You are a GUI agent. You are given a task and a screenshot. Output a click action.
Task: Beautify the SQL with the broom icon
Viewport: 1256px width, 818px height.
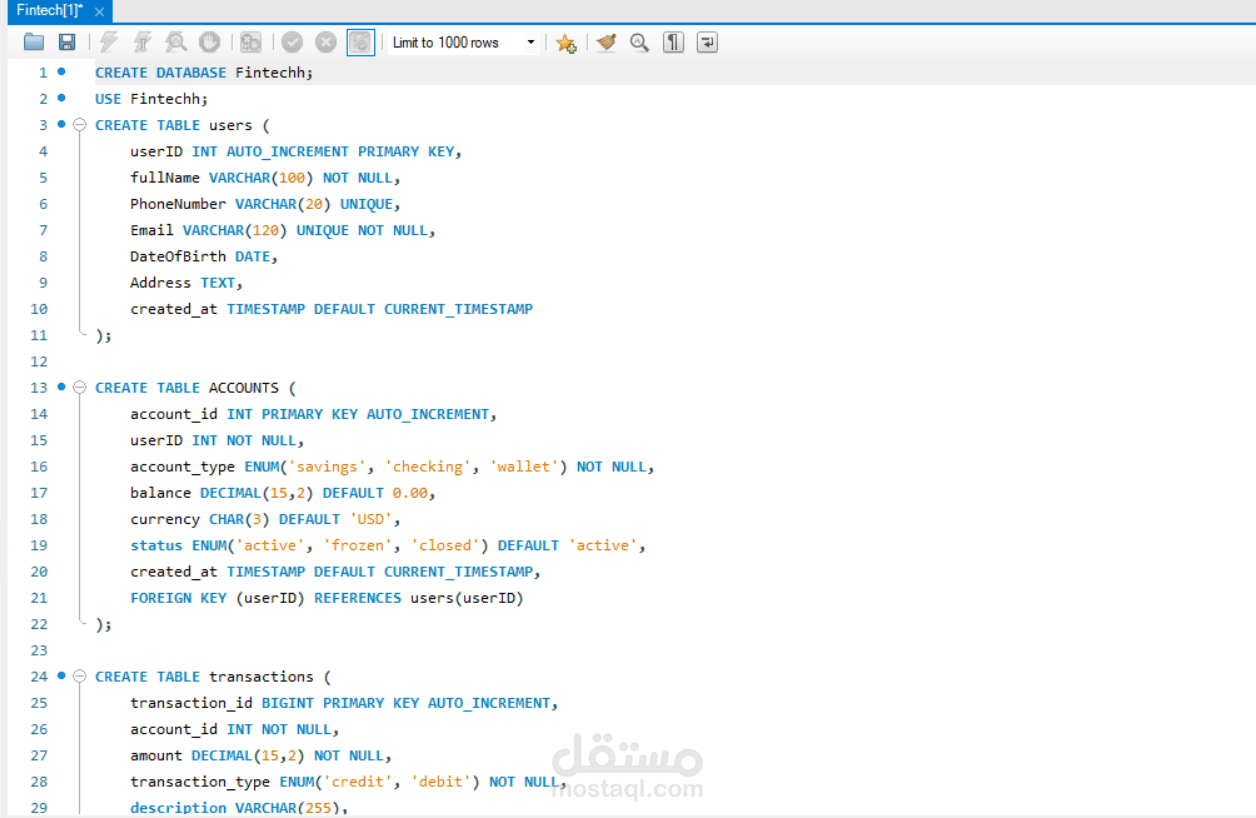[x=606, y=42]
